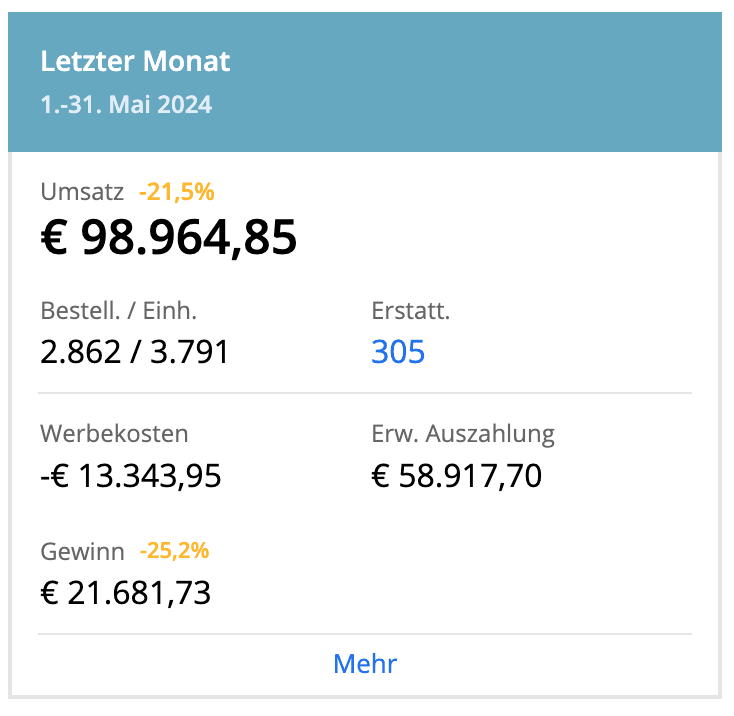The height and width of the screenshot is (716, 734).
Task: Click the -25,2% profit change indicator
Action: click(x=175, y=551)
